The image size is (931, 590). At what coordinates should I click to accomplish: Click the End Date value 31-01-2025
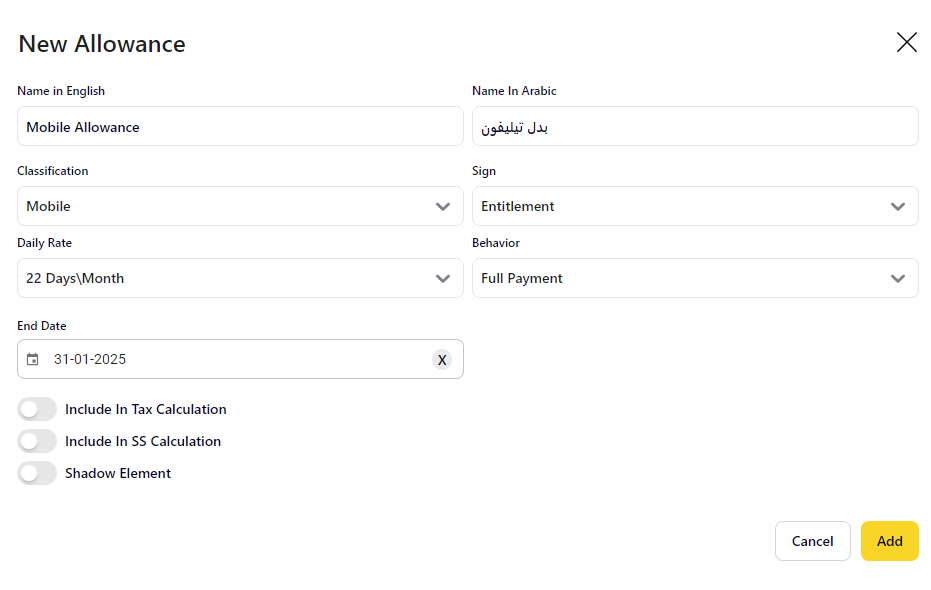click(90, 359)
